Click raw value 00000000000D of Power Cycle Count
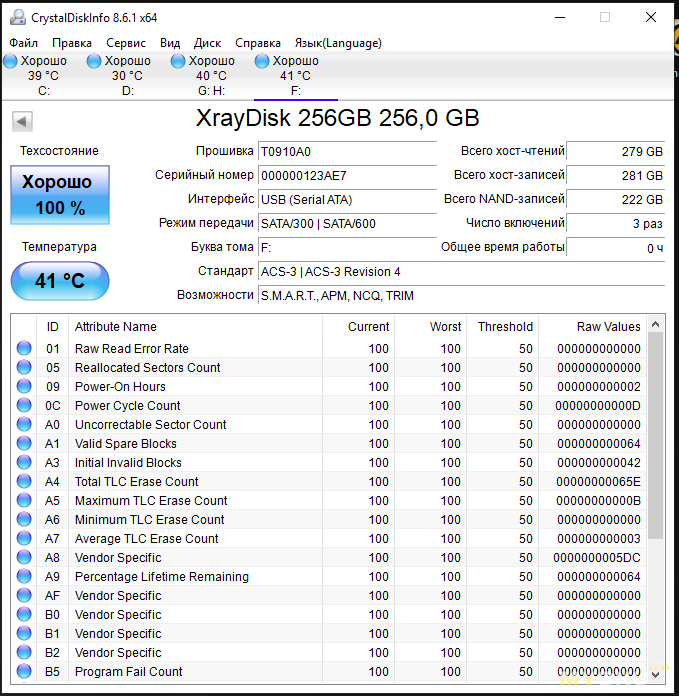This screenshot has height=696, width=679. (598, 406)
